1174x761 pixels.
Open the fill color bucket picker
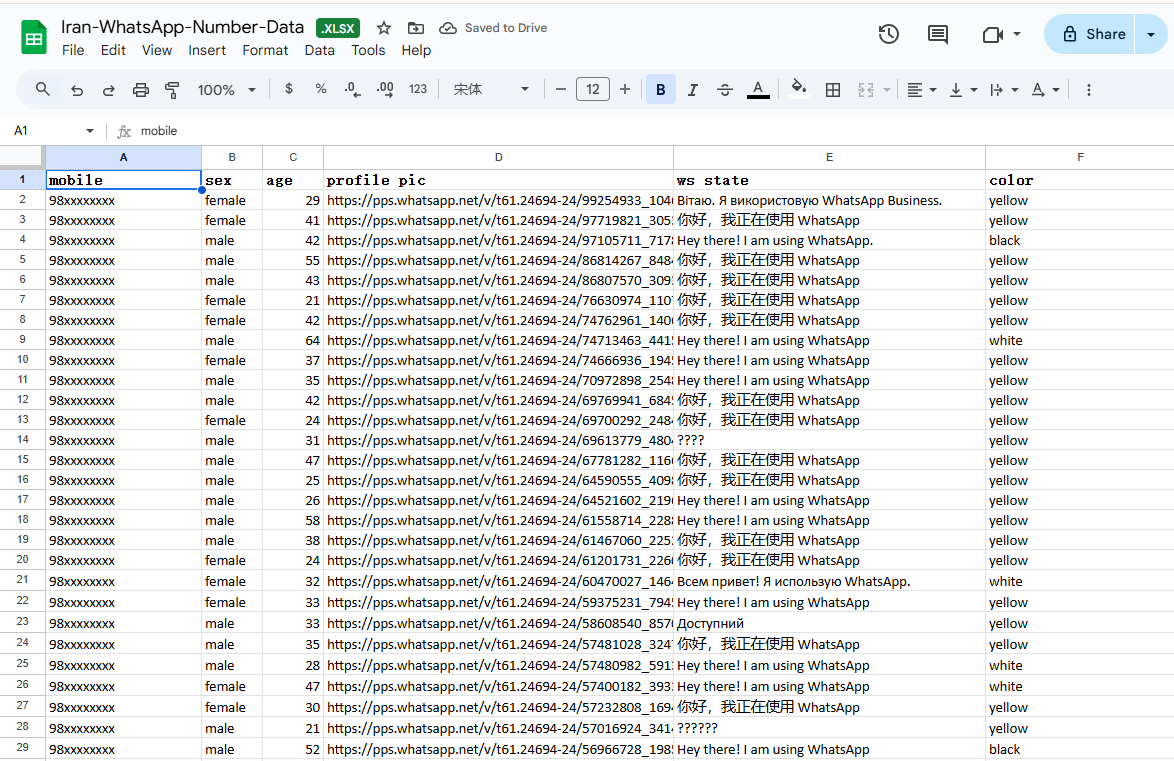(799, 89)
